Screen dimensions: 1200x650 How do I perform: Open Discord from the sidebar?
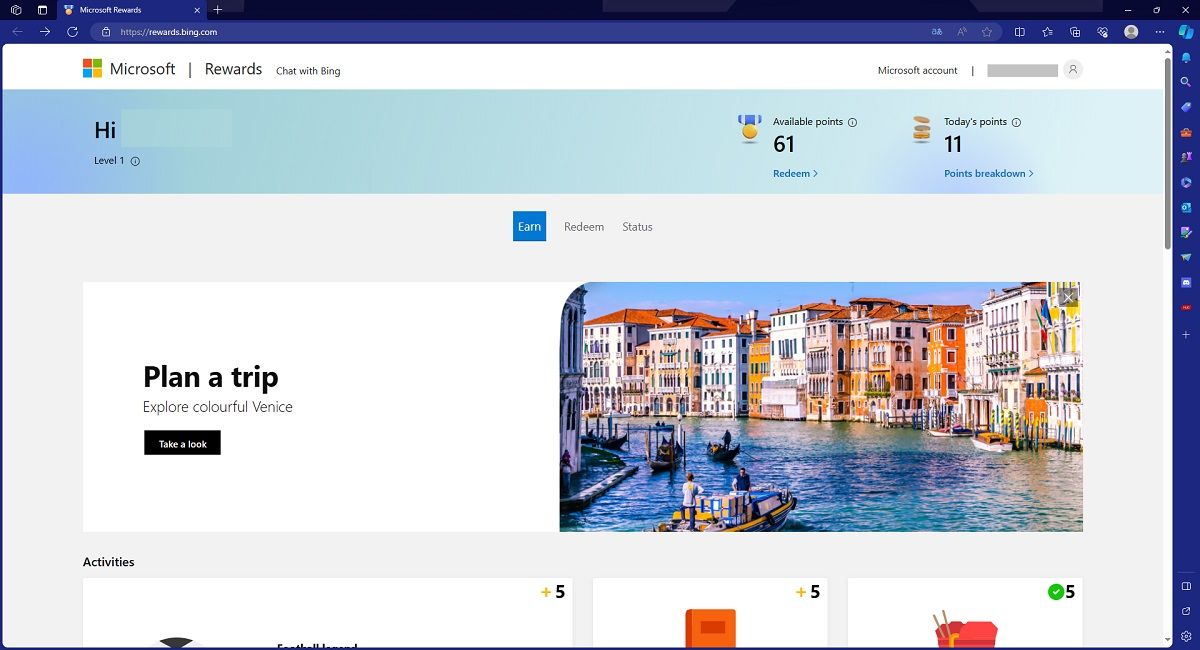pyautogui.click(x=1185, y=282)
